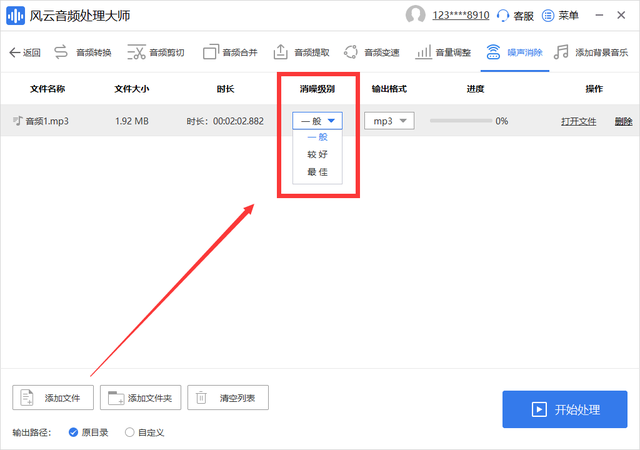Click the 添加背景音乐 music note icon
Image resolution: width=640 pixels, height=450 pixels.
click(561, 52)
